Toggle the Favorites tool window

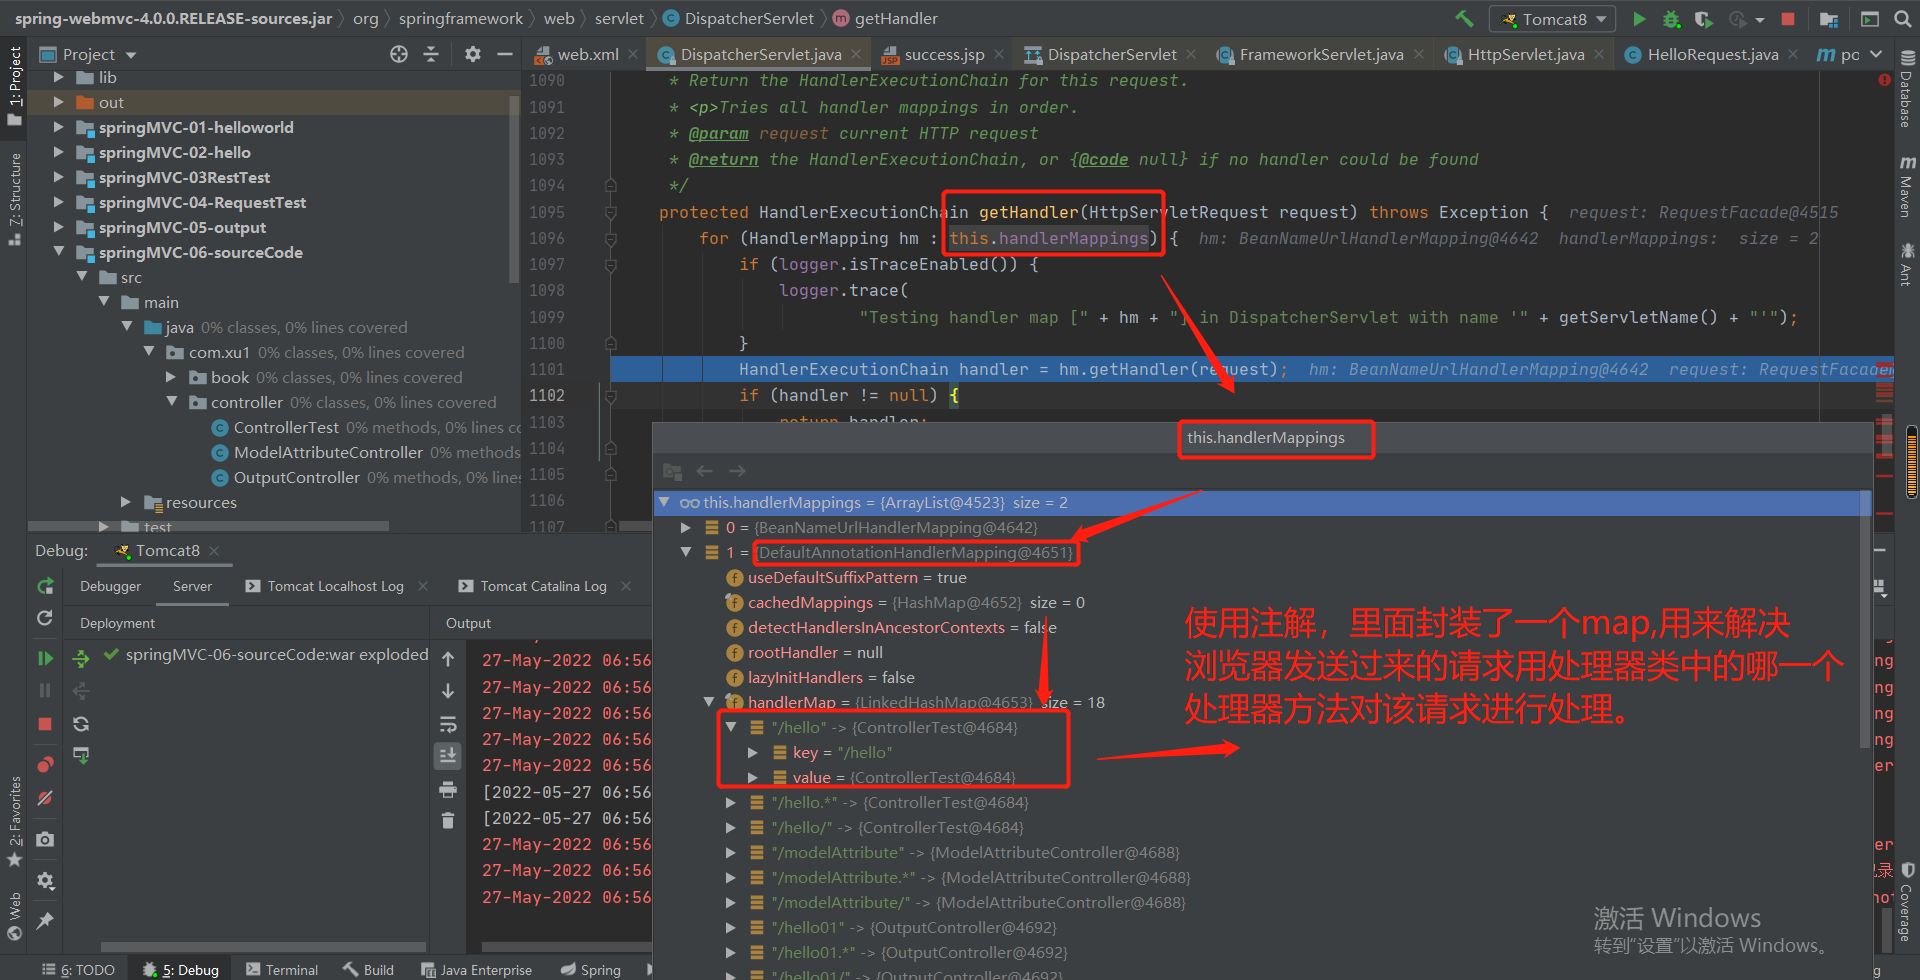coord(14,820)
